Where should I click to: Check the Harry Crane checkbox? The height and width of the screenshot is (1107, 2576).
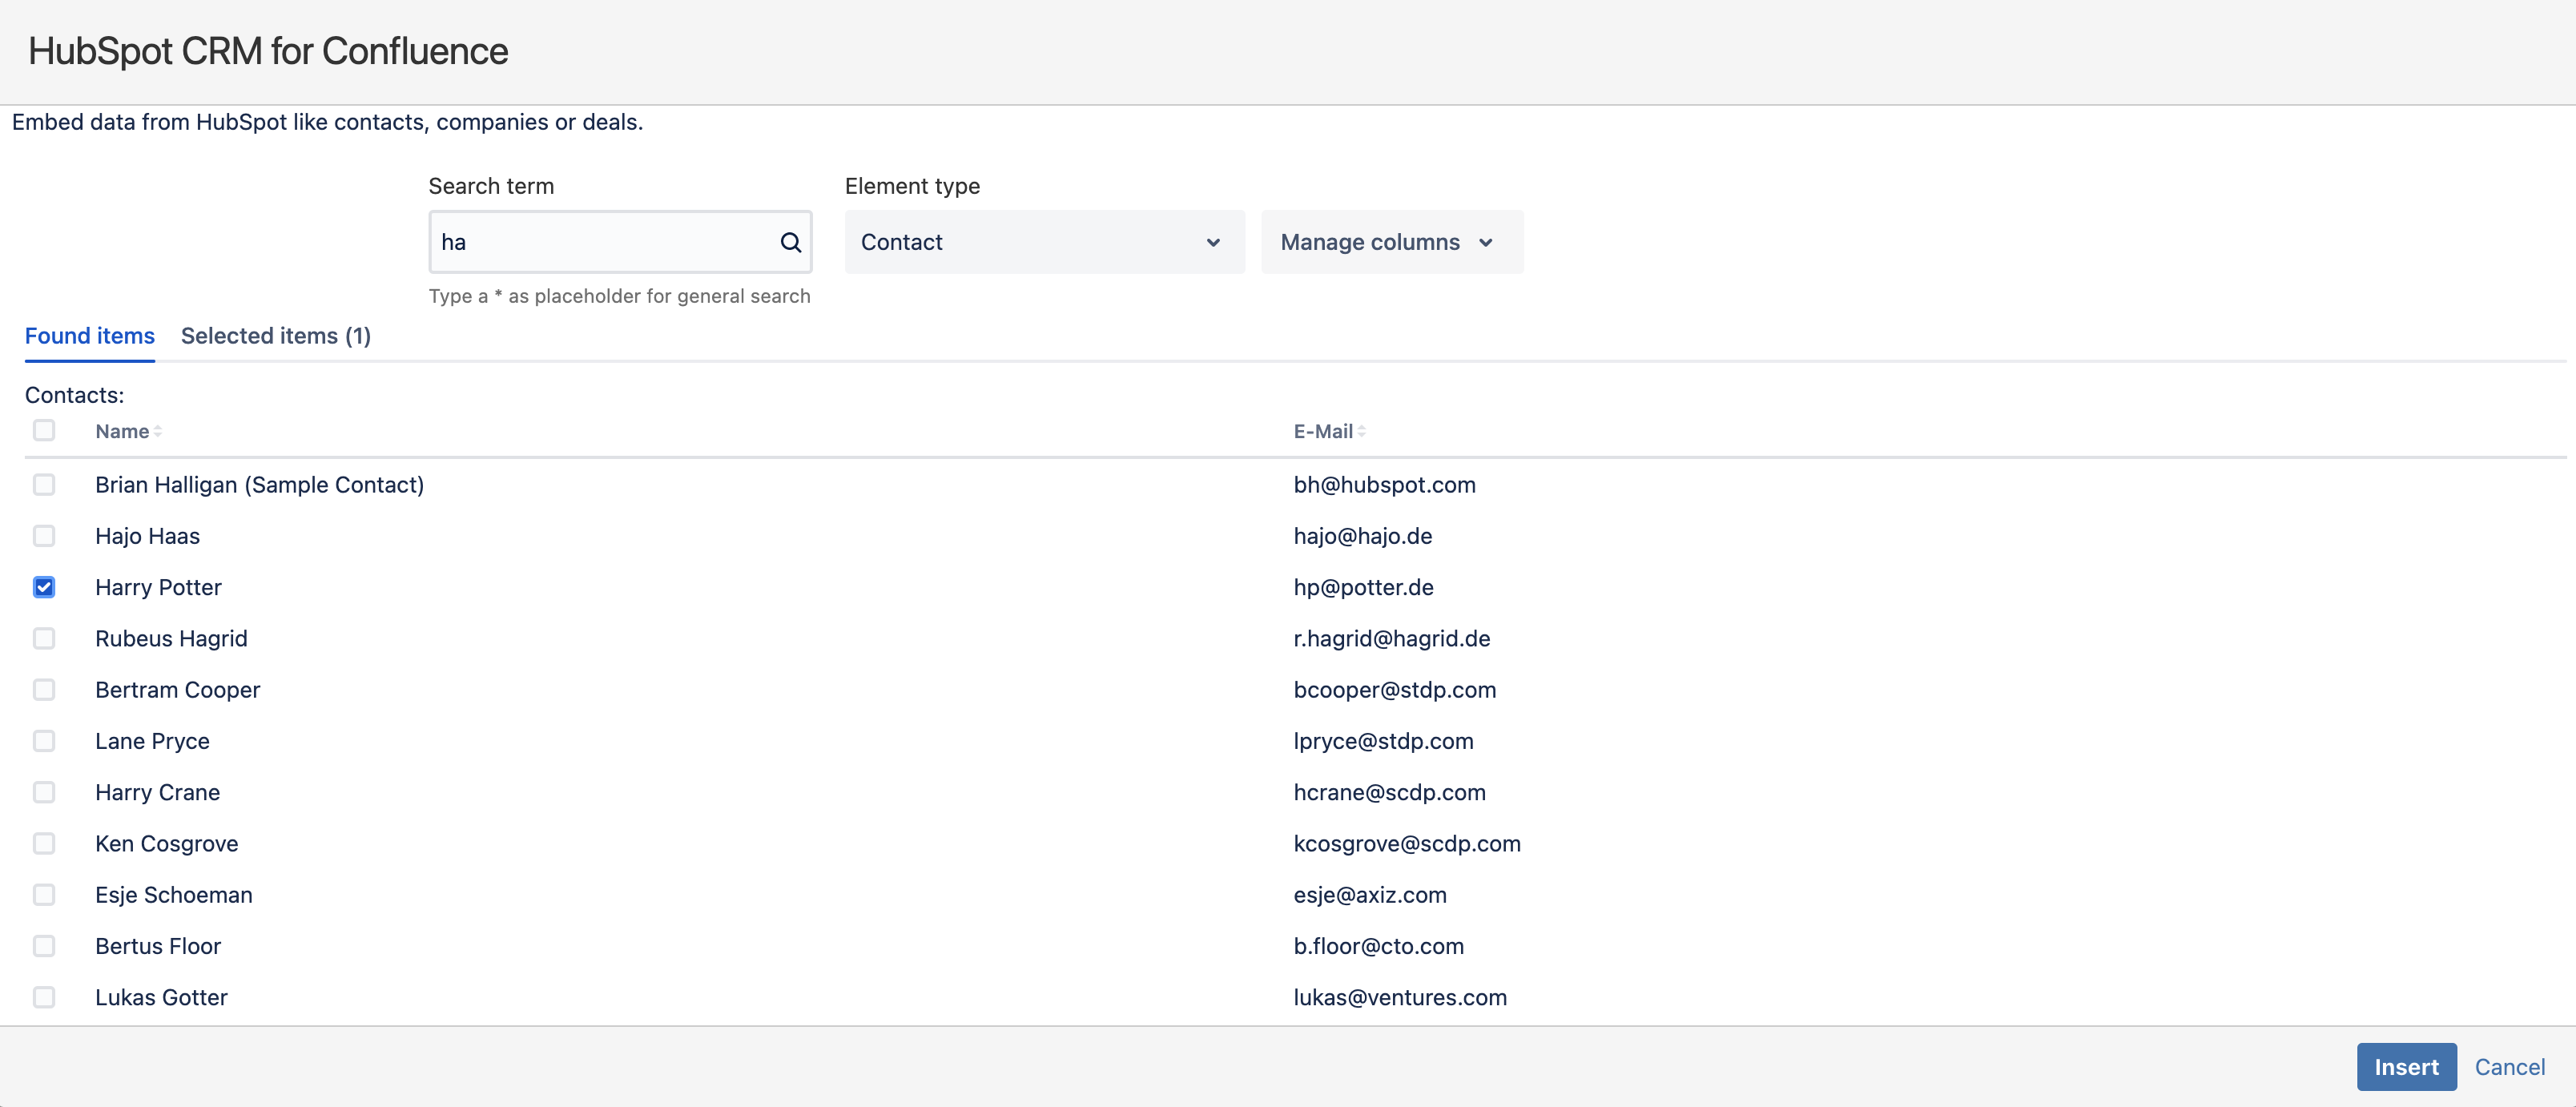click(44, 792)
